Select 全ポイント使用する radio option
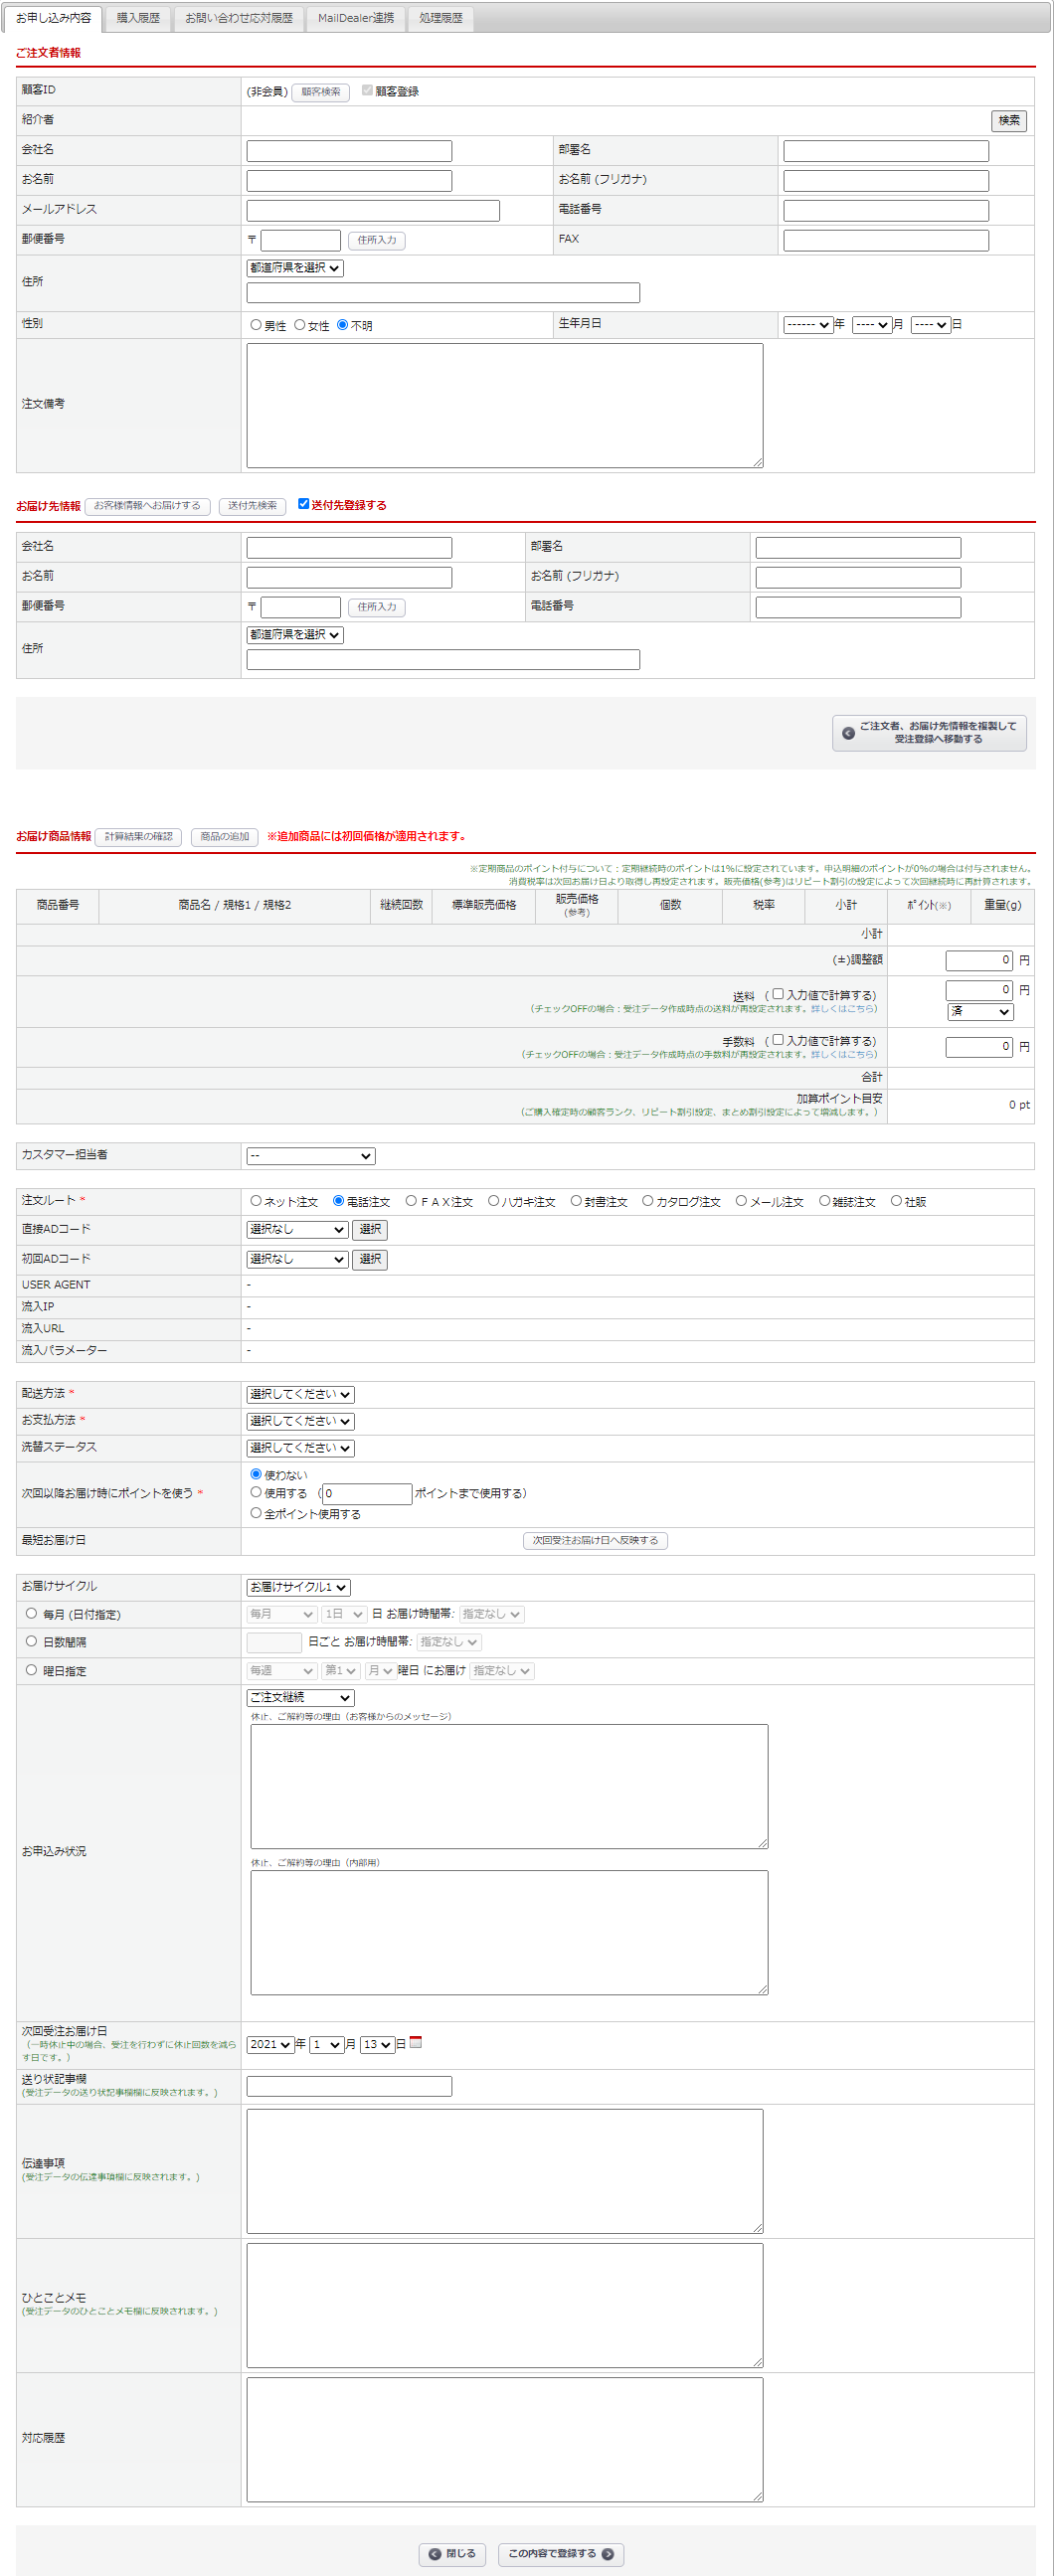The width and height of the screenshot is (1054, 2576). (256, 1513)
